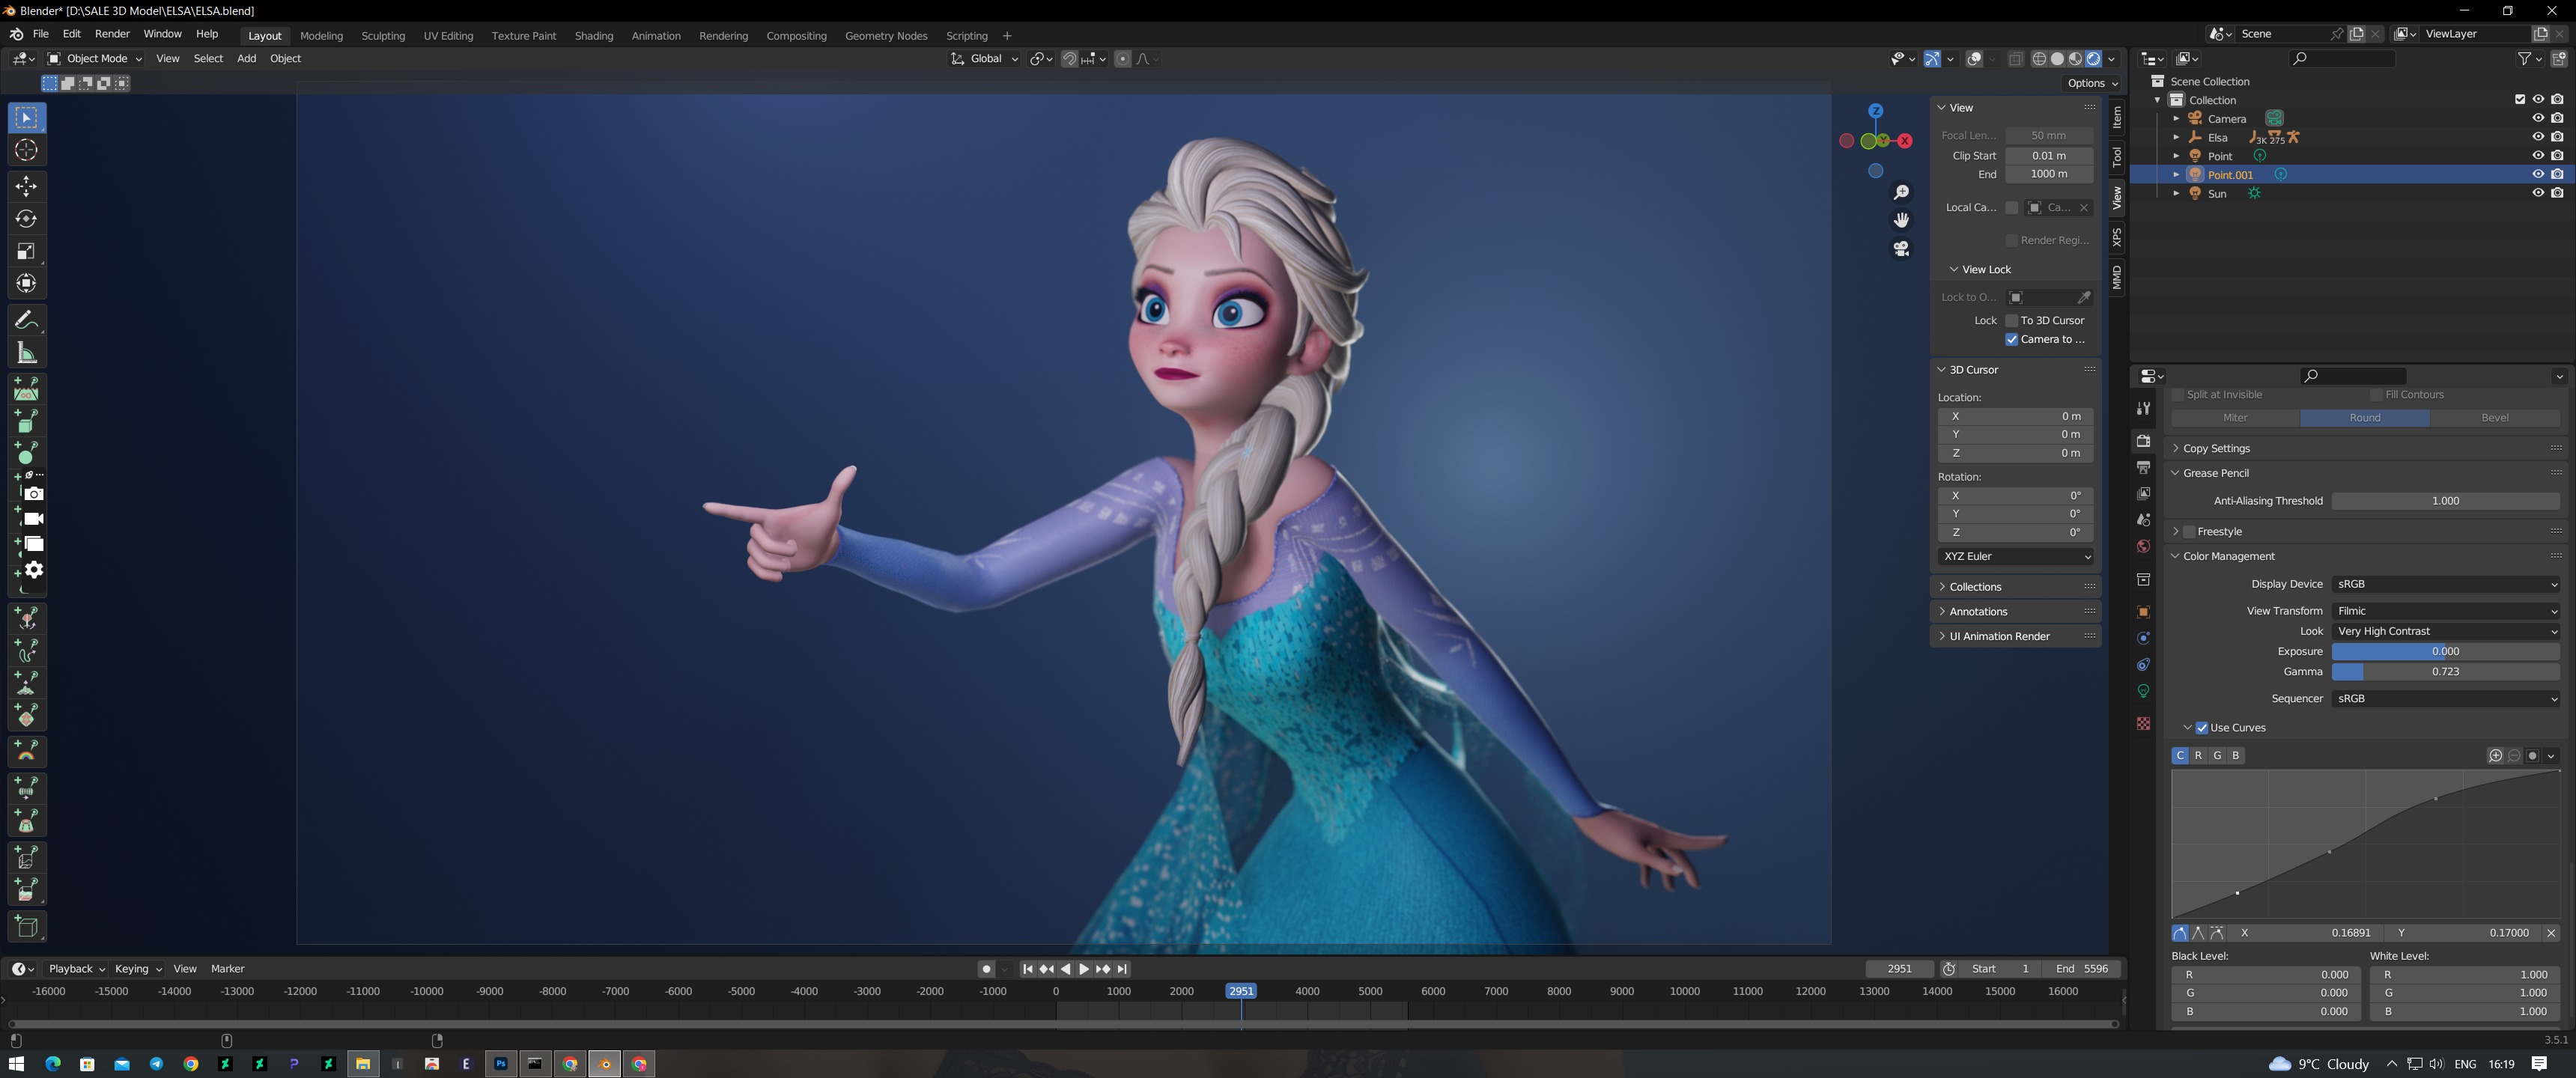Screen dimensions: 2576x1078
Task: Select the Cursor tool in toolbar
Action: click(x=26, y=150)
